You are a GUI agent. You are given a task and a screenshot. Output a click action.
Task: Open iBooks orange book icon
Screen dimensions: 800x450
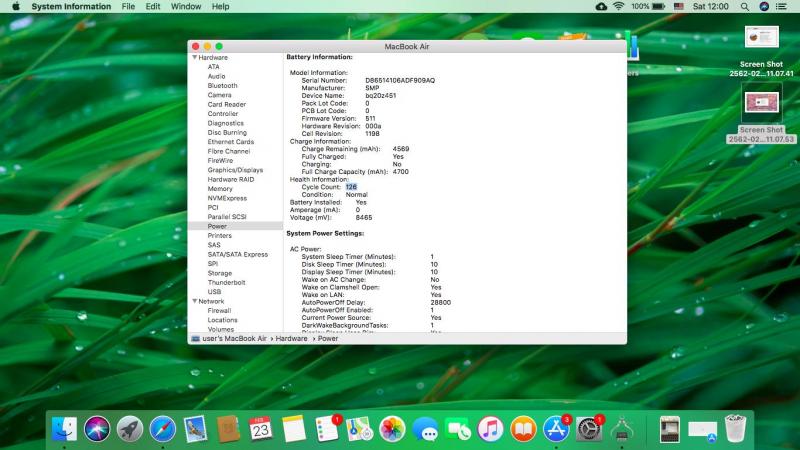[523, 429]
